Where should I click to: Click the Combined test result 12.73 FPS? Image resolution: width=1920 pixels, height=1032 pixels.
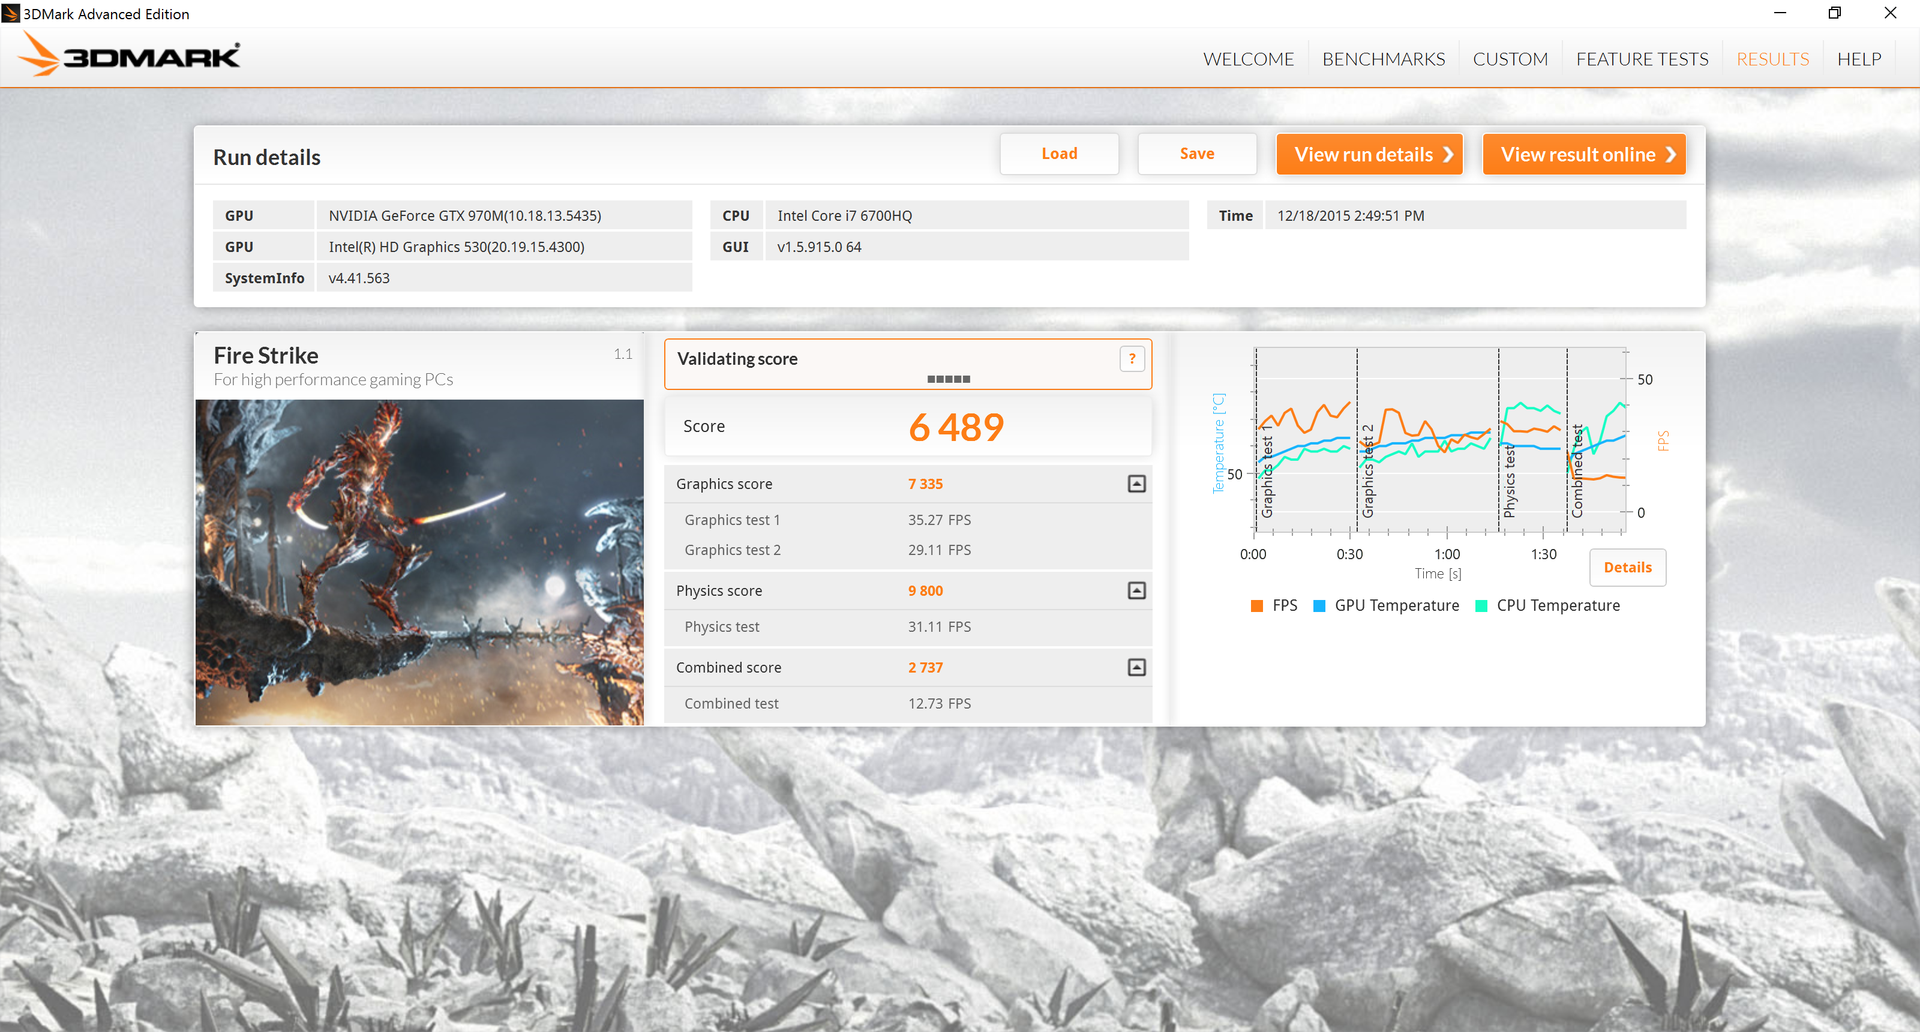click(940, 704)
